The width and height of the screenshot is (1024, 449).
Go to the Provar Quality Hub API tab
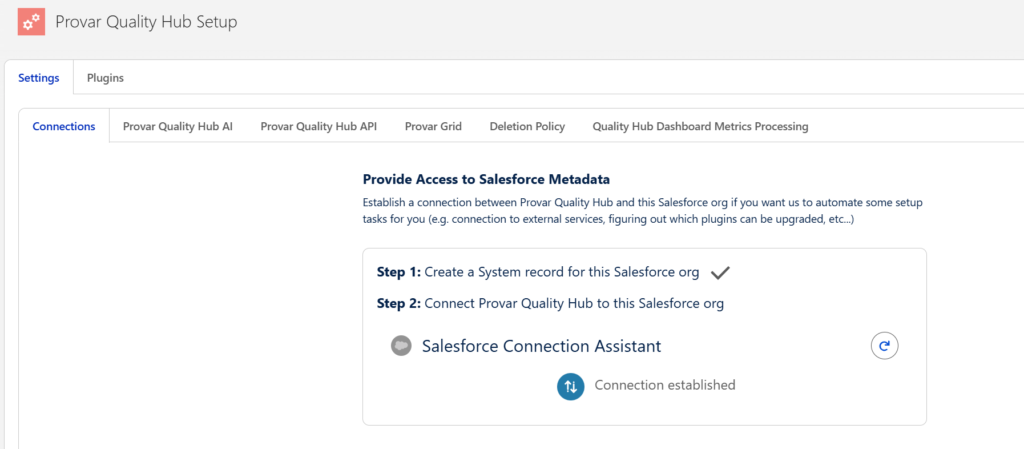coord(319,127)
